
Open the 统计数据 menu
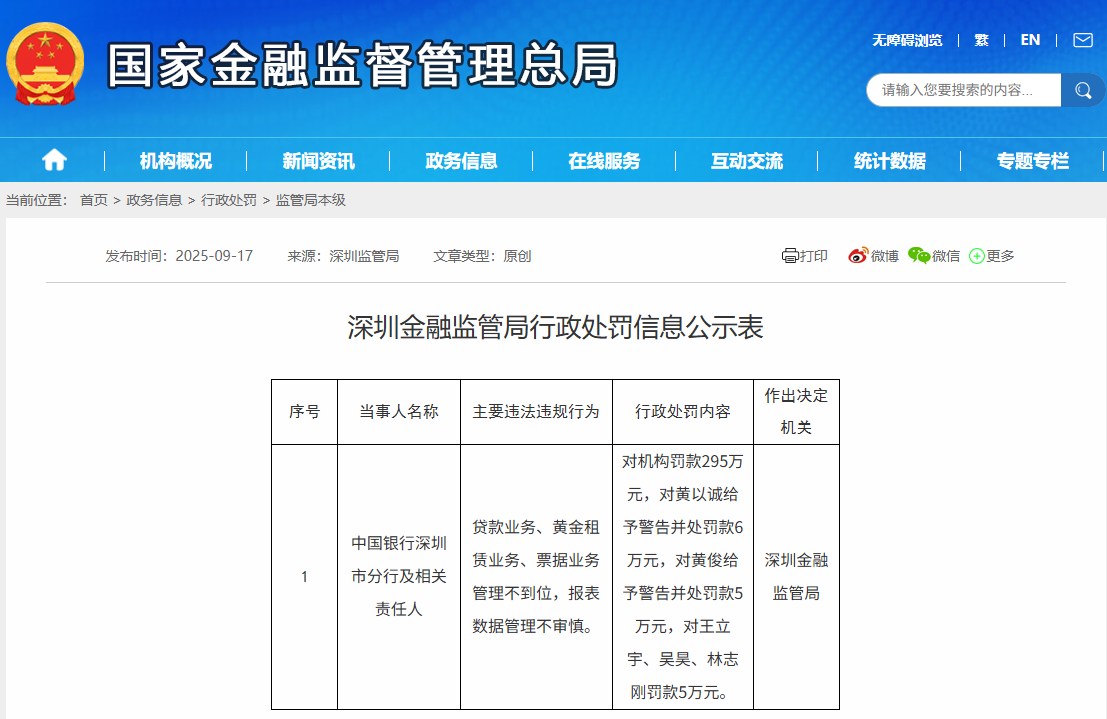[x=888, y=160]
